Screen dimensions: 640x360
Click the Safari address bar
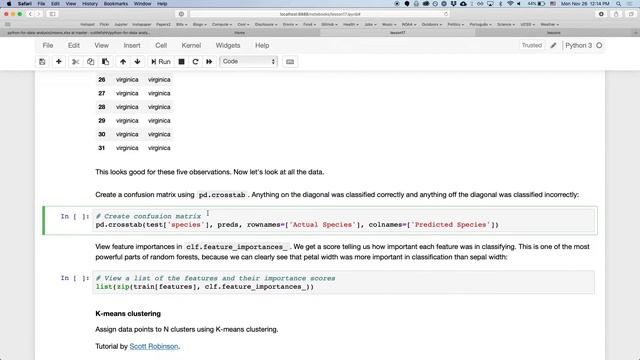(320, 14)
